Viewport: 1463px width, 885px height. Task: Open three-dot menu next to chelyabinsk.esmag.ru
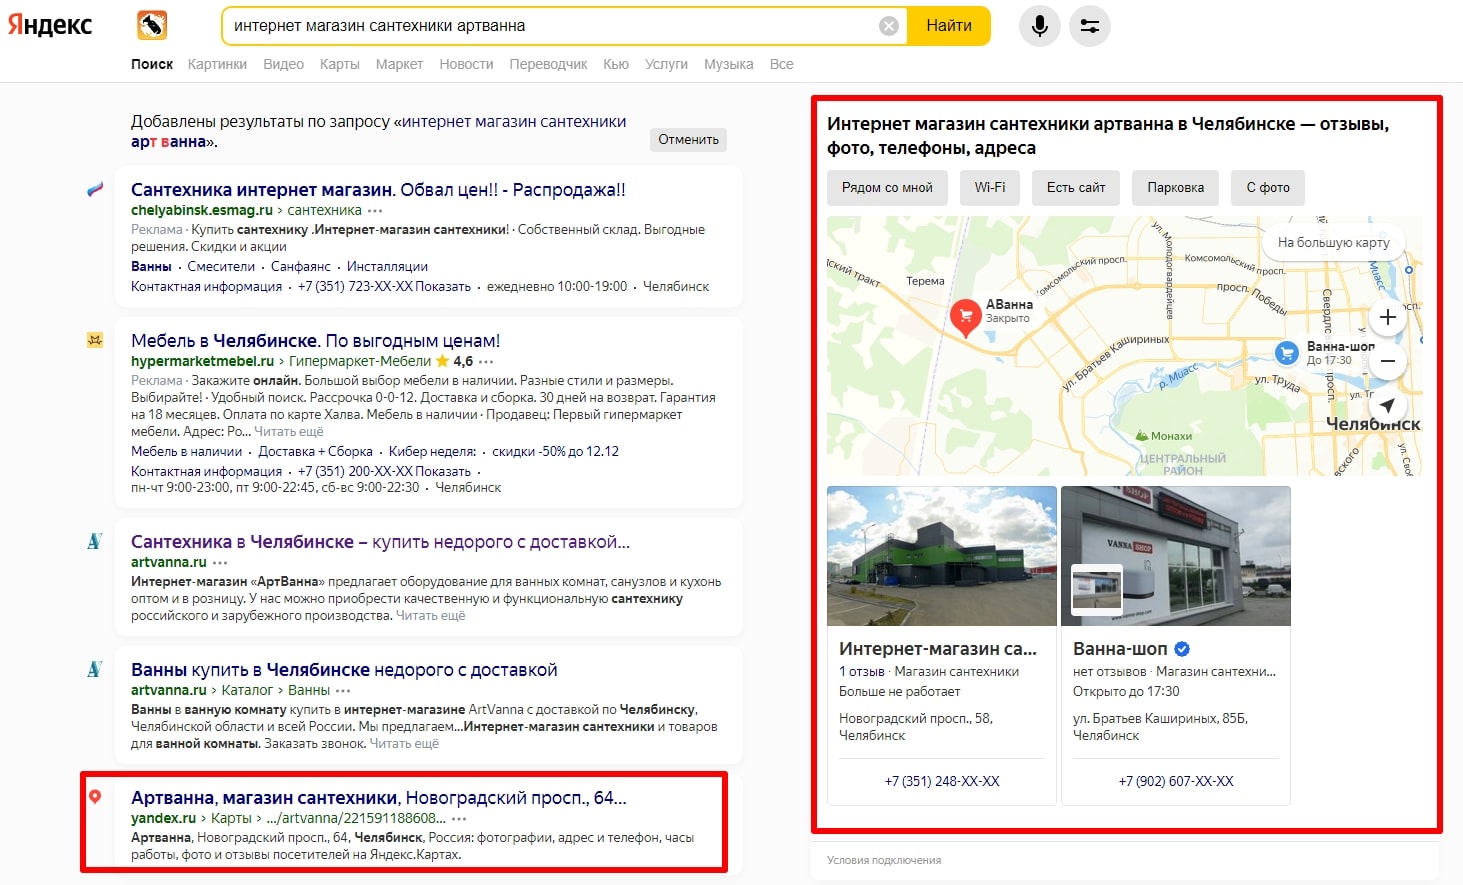375,211
